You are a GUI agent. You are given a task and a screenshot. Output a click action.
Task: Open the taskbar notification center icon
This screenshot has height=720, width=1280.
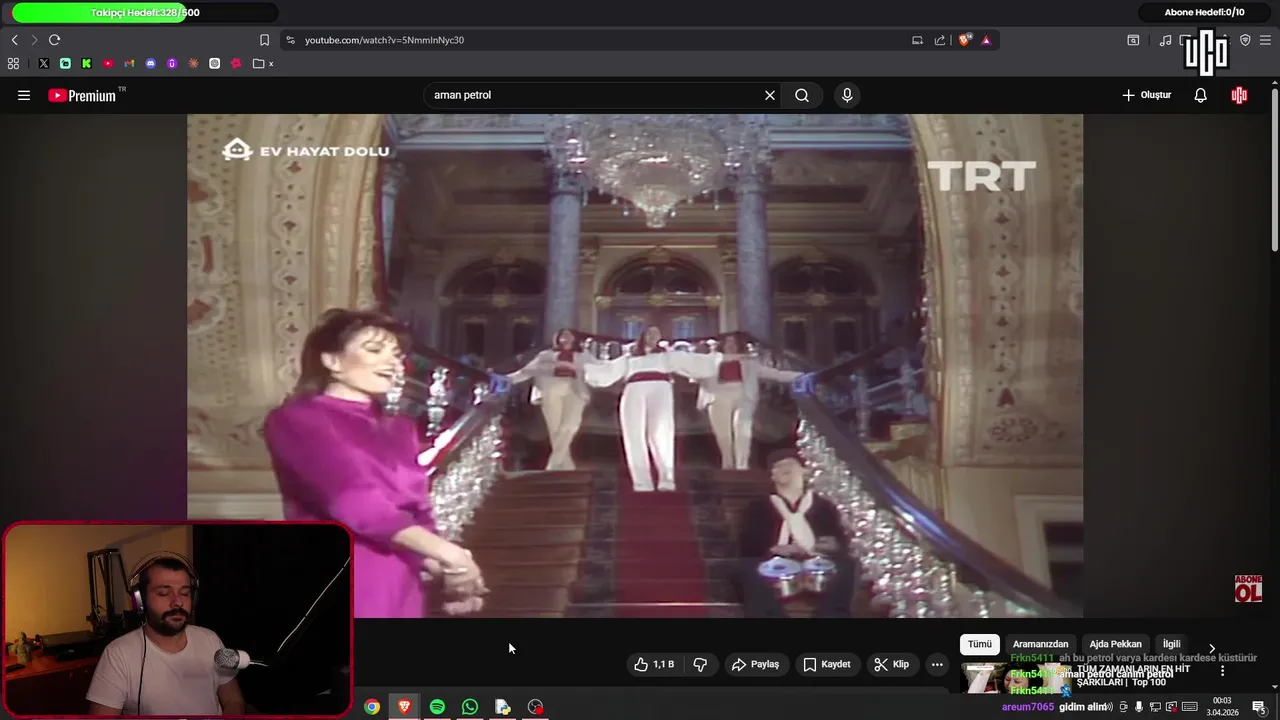(x=1259, y=707)
